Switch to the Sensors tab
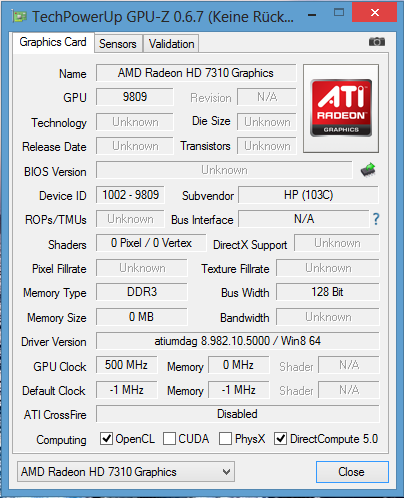Viewport: 404px width, 498px height. point(118,44)
